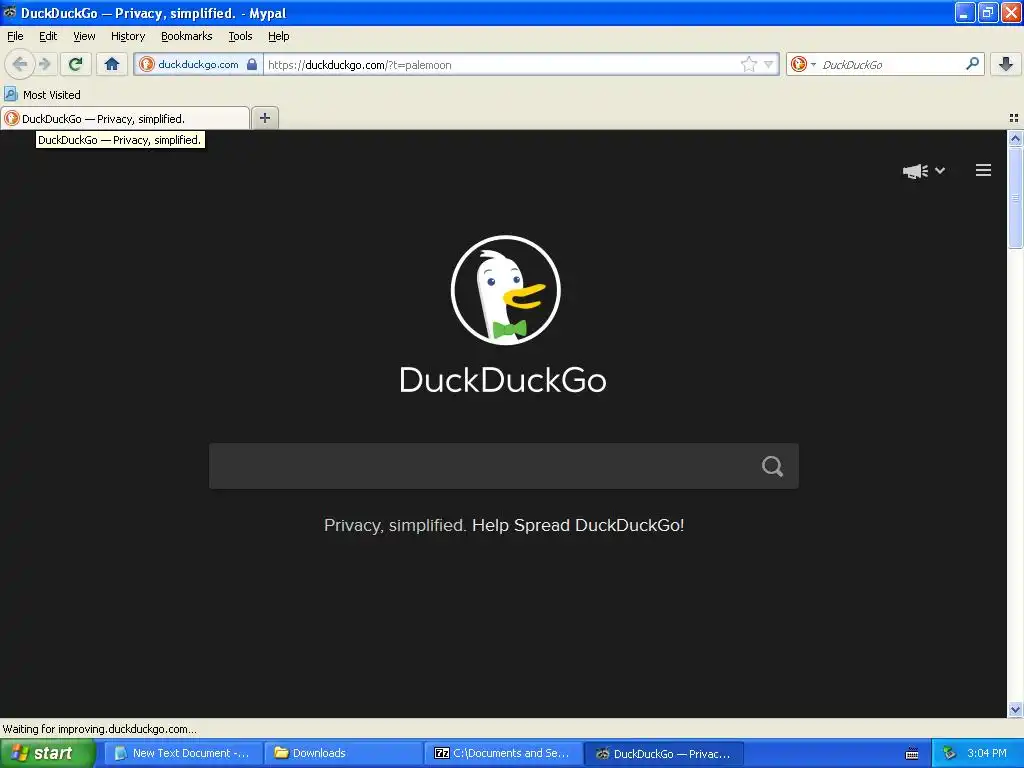This screenshot has height=768, width=1024.
Task: Open the DuckDuckGo hamburger menu
Action: point(984,170)
